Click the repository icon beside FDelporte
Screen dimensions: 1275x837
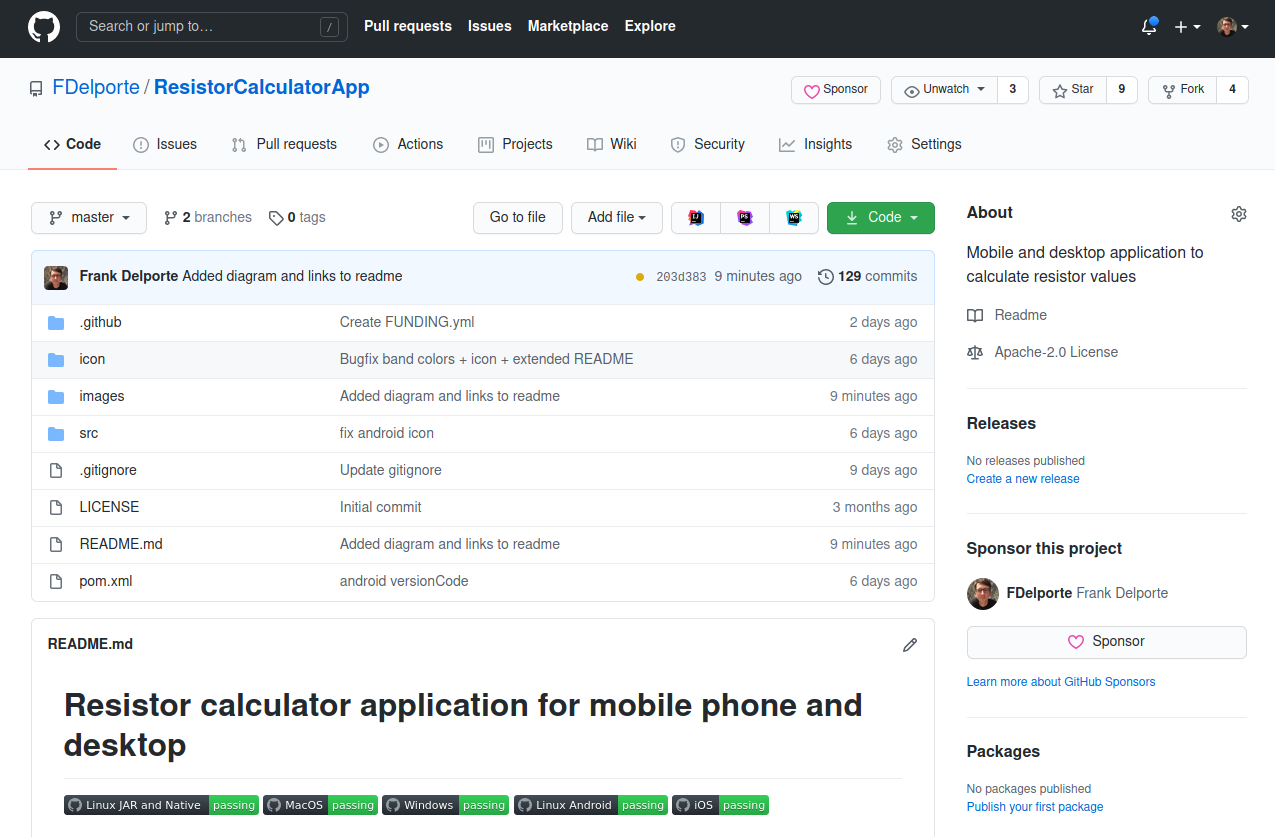(36, 88)
